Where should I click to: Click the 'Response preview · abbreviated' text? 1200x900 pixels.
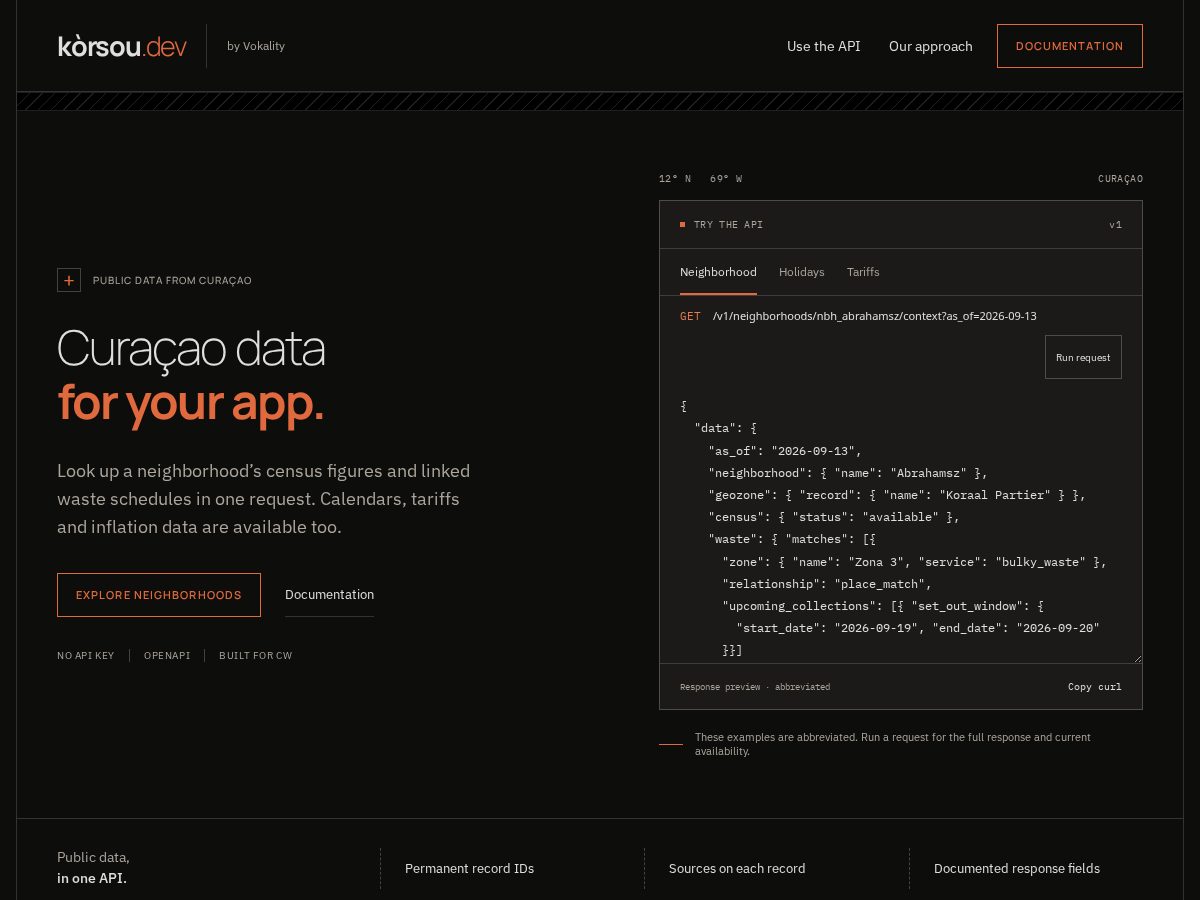click(755, 687)
